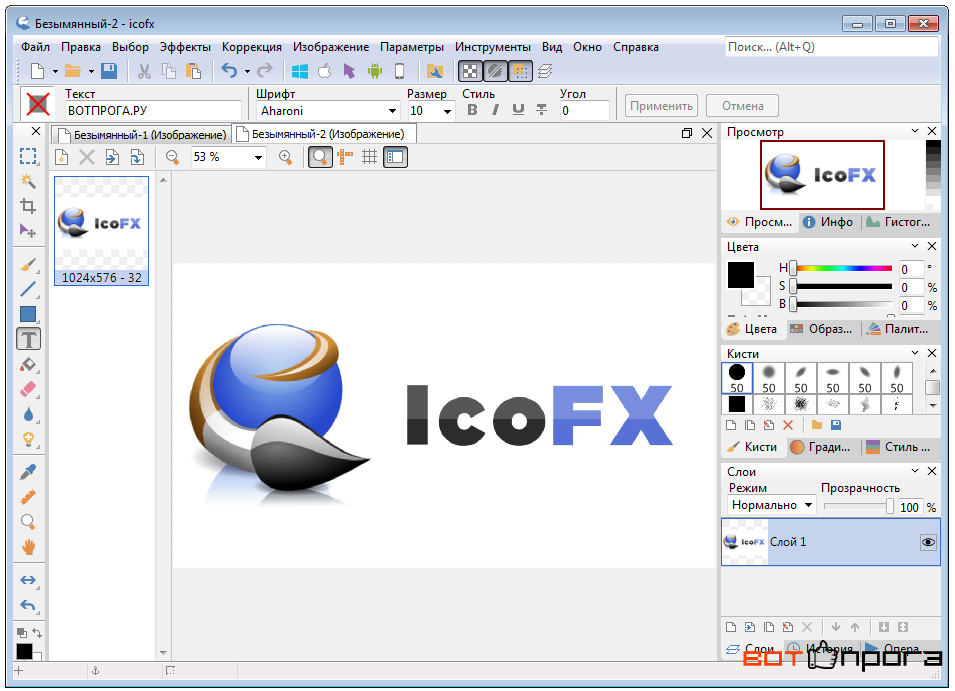
Task: Click the Прозрачность opacity slider
Action: point(858,507)
